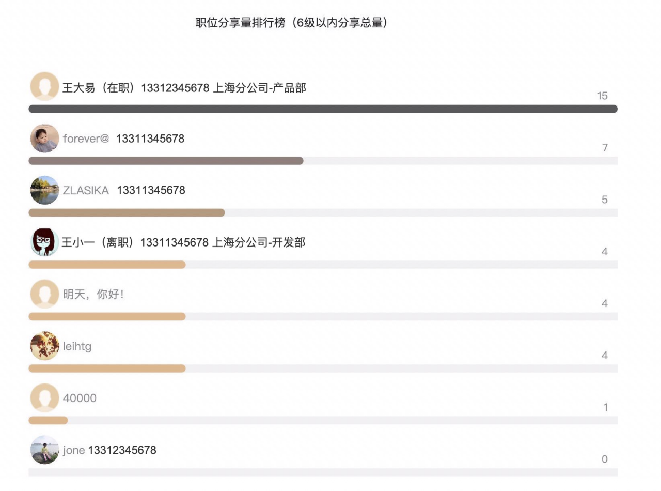
Task: Click the dark bar showing 15 shares
Action: [323, 109]
